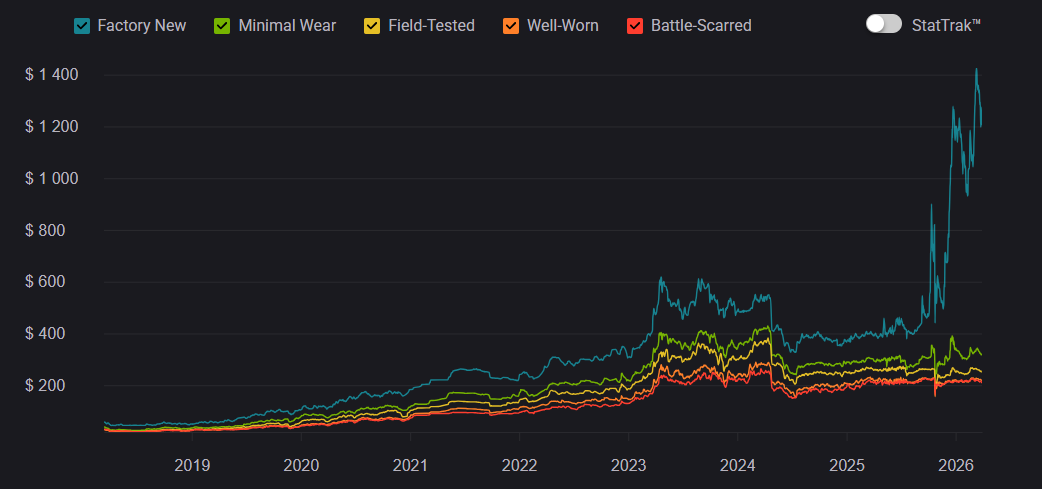The image size is (1042, 489).
Task: Disable the orange Well-Worn checkbox
Action: point(510,25)
